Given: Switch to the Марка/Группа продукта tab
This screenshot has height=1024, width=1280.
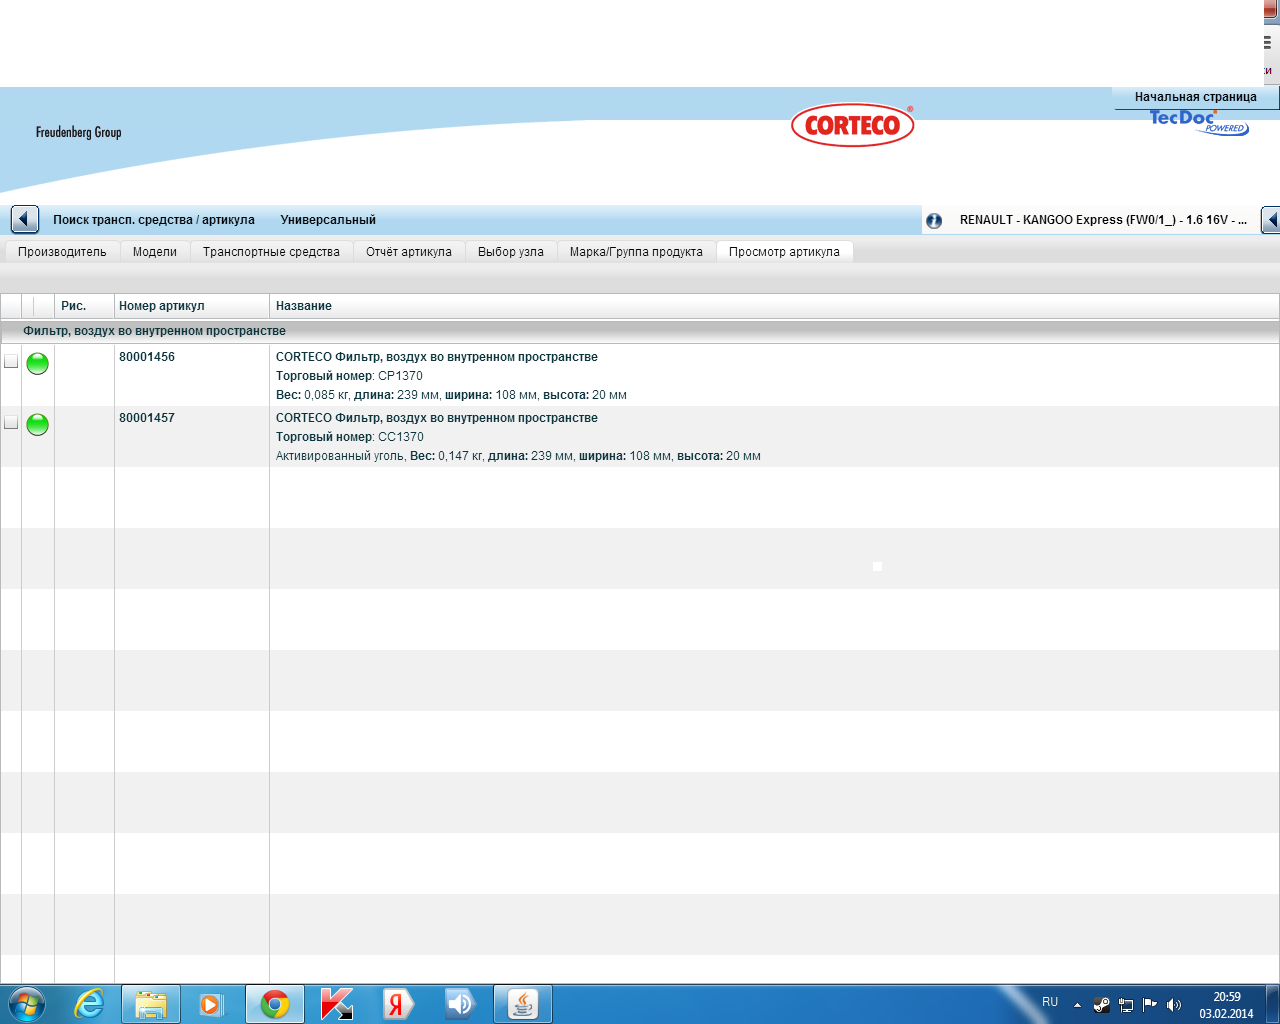Looking at the screenshot, I should pos(636,252).
